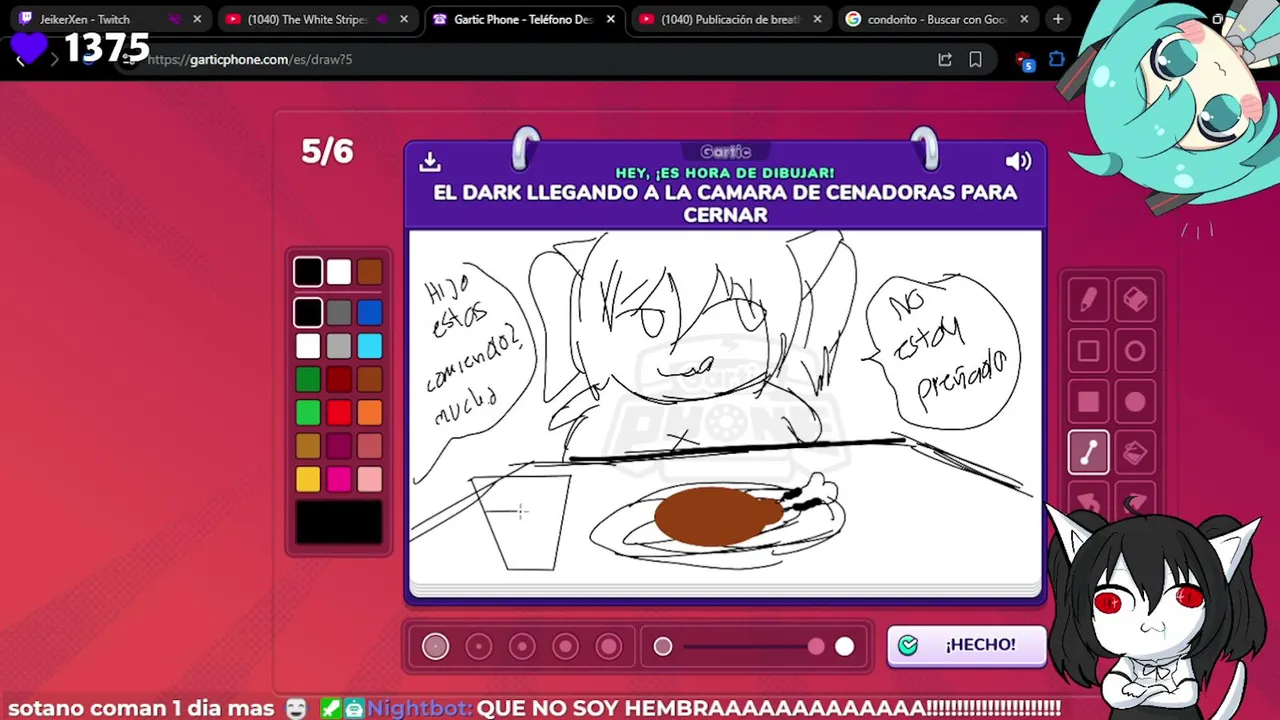Choose the light gray color swatch

[x=339, y=346]
